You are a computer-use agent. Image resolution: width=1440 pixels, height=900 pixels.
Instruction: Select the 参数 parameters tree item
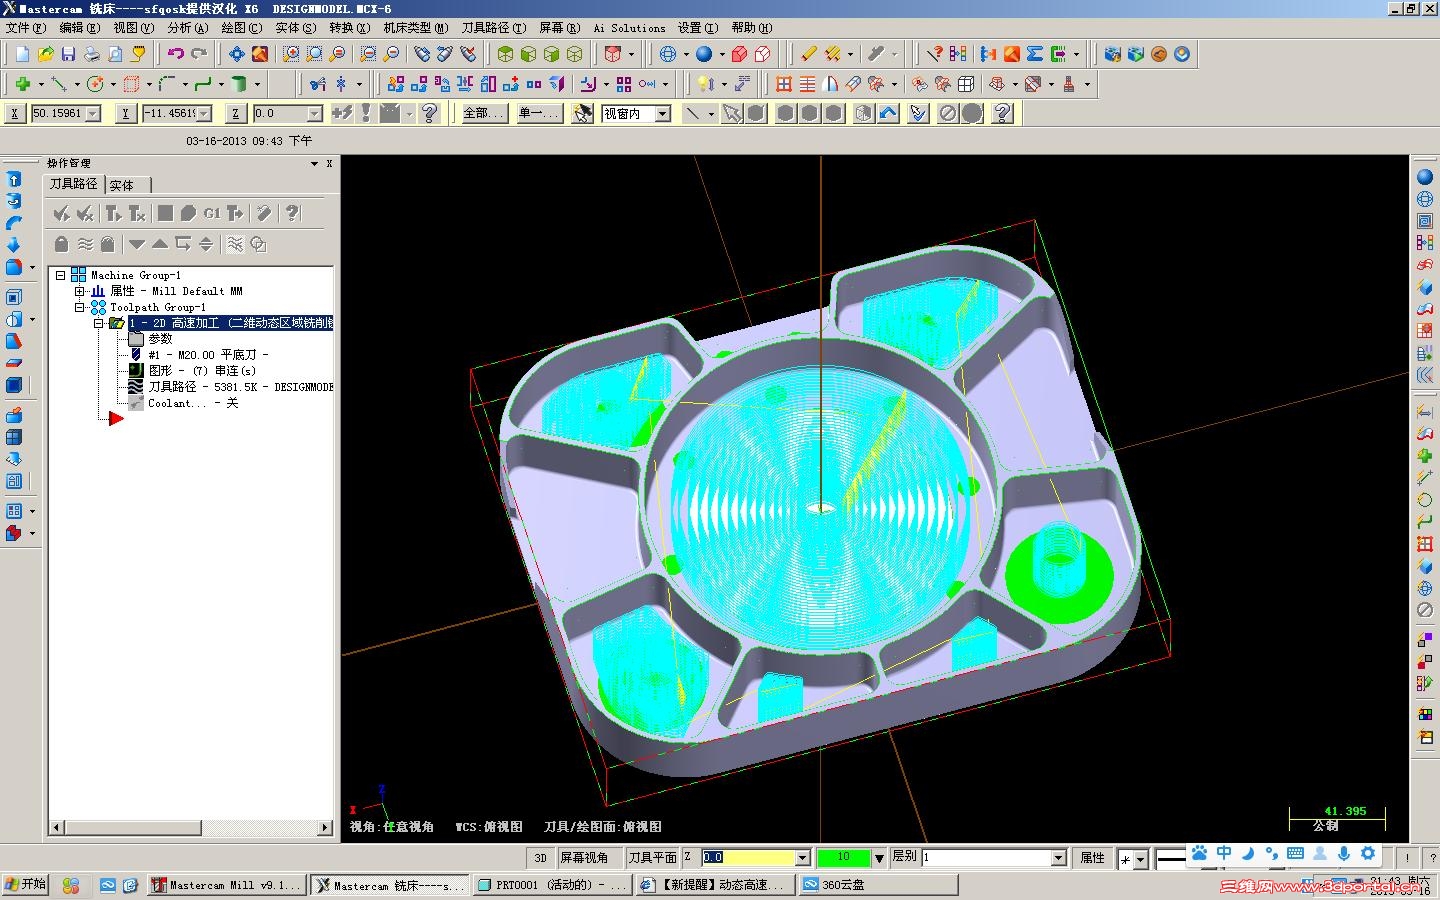pos(160,339)
